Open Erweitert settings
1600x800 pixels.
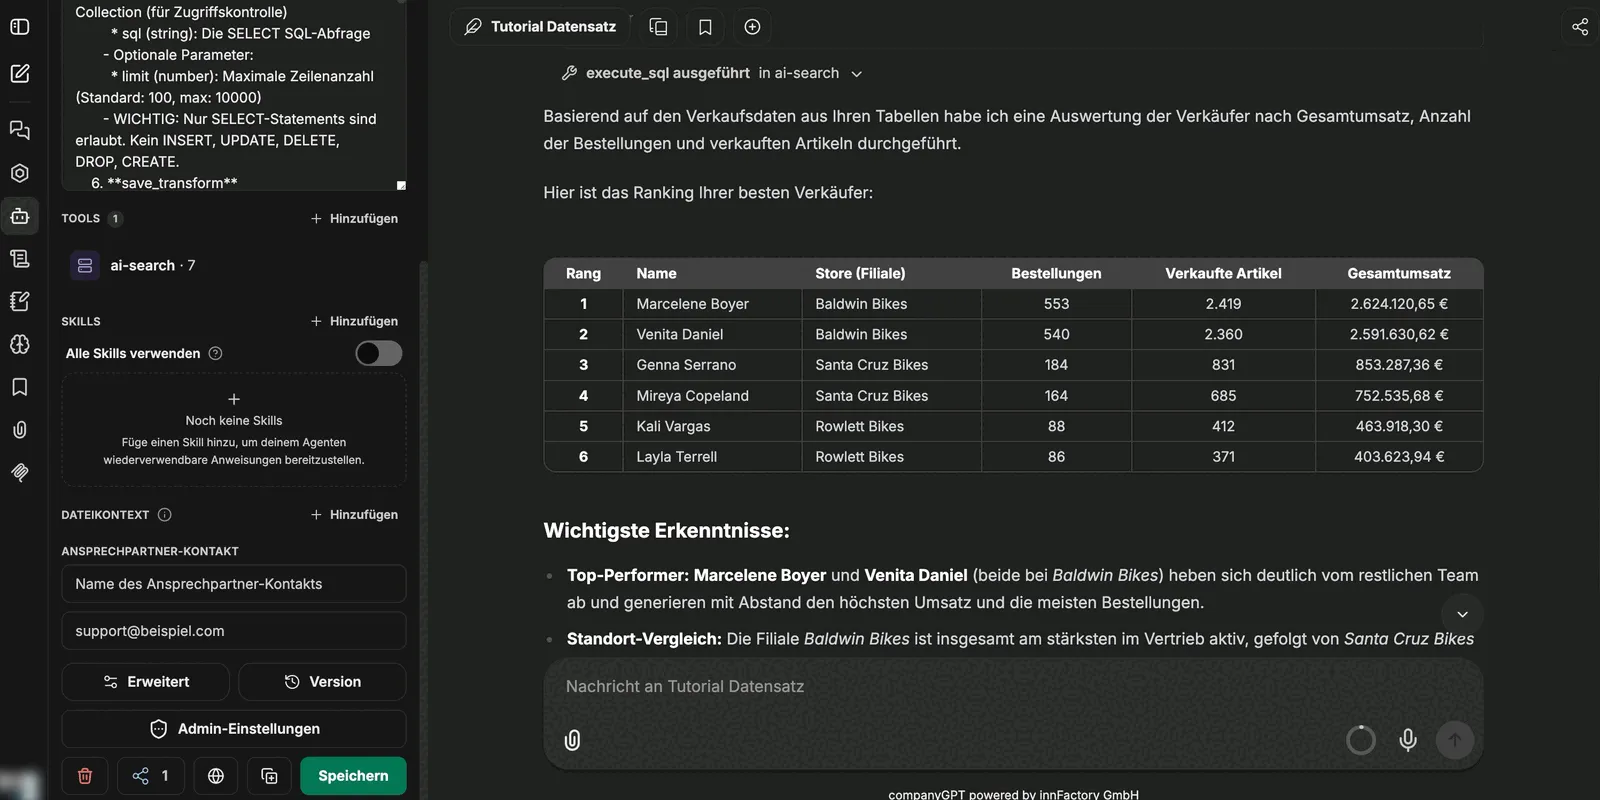(146, 682)
